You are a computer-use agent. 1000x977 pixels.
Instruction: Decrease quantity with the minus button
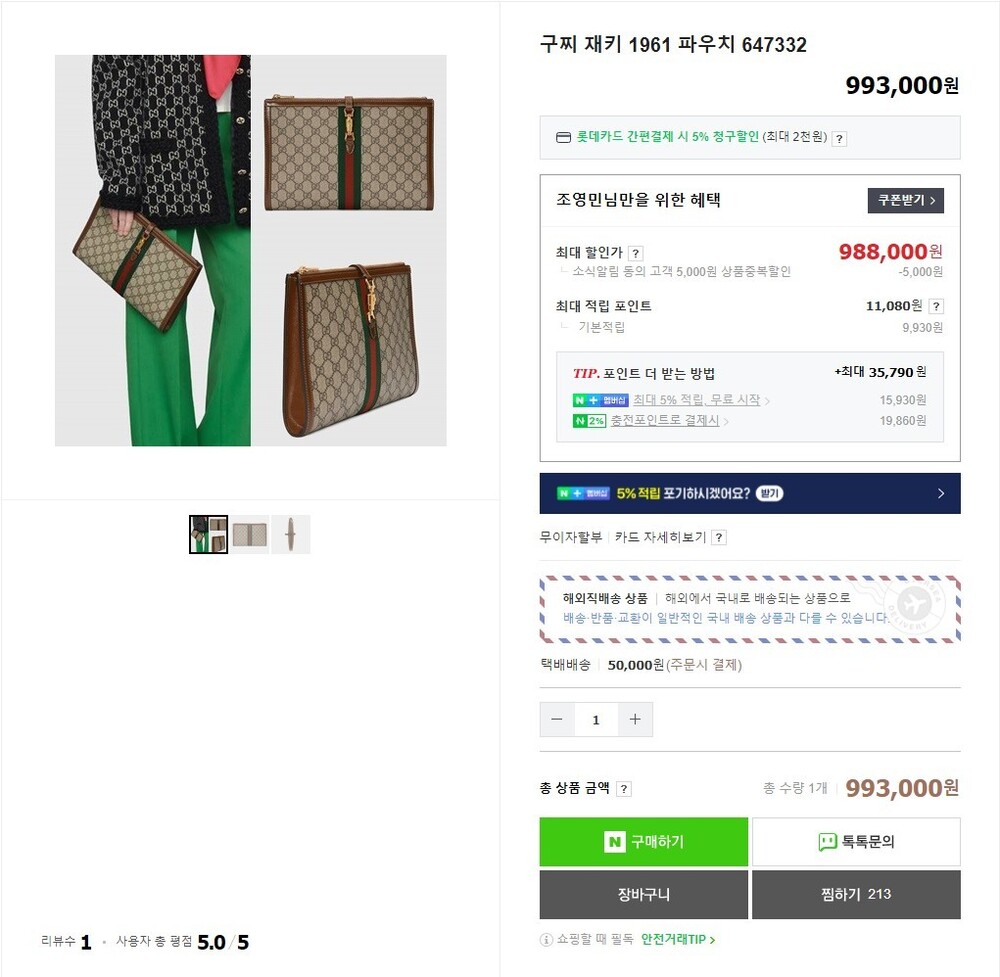click(557, 719)
